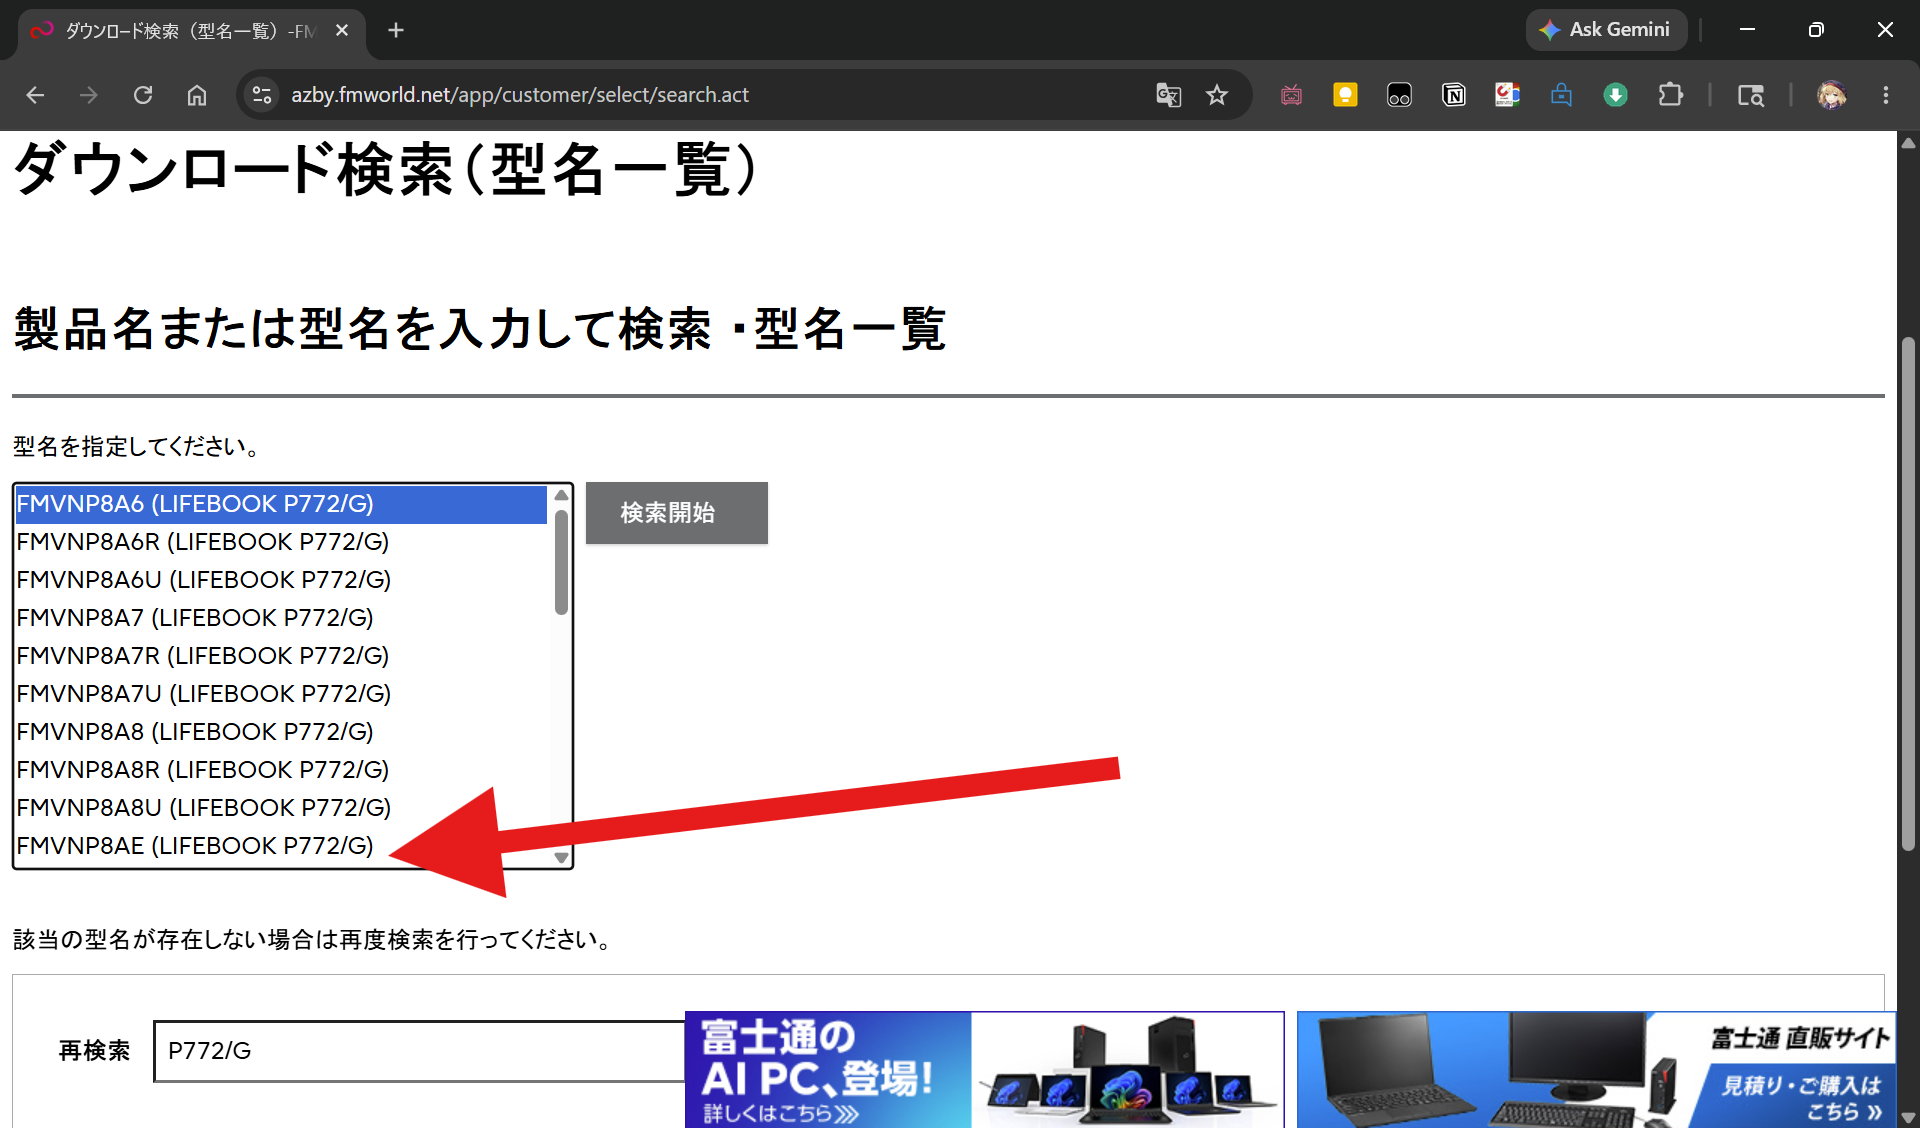Click model list scroll-up arrow
Viewport: 1920px width, 1128px height.
click(561, 495)
